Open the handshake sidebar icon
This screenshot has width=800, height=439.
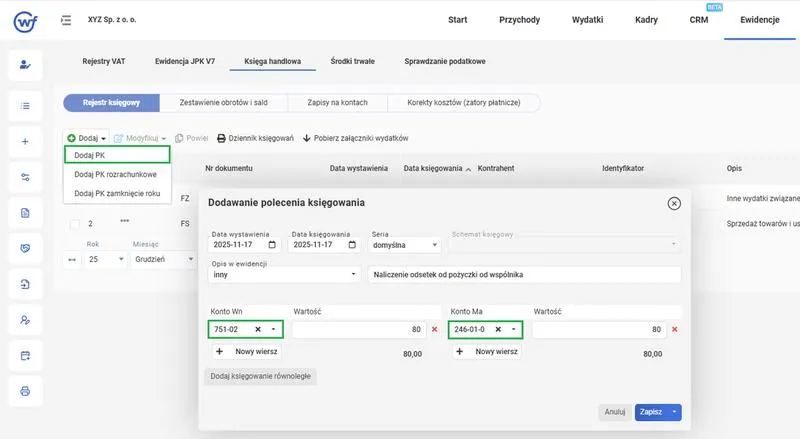tap(25, 249)
